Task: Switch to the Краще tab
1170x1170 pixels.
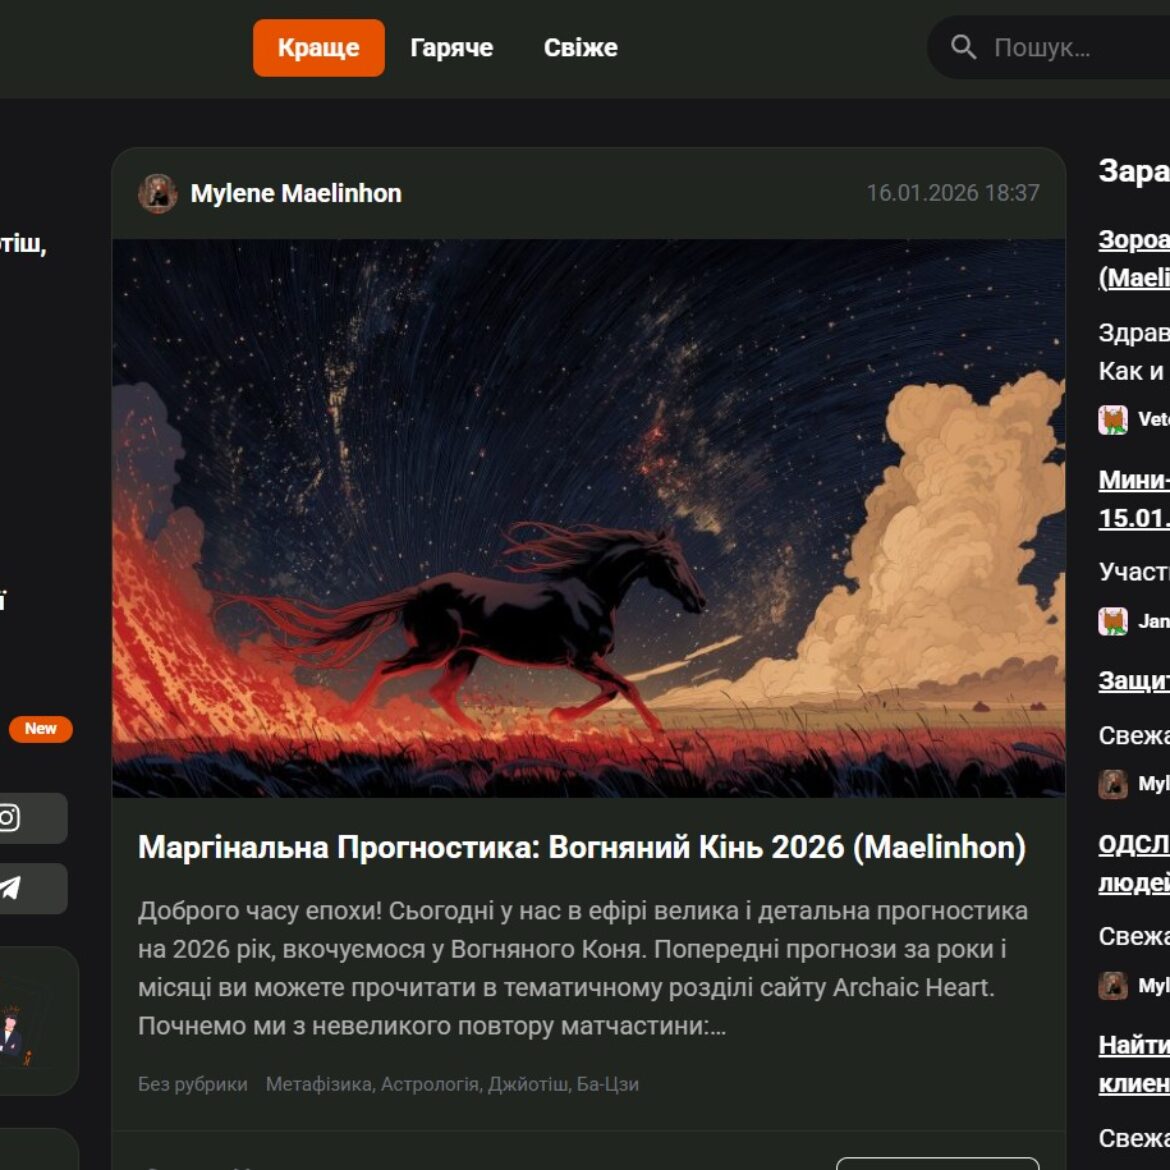Action: coord(318,48)
